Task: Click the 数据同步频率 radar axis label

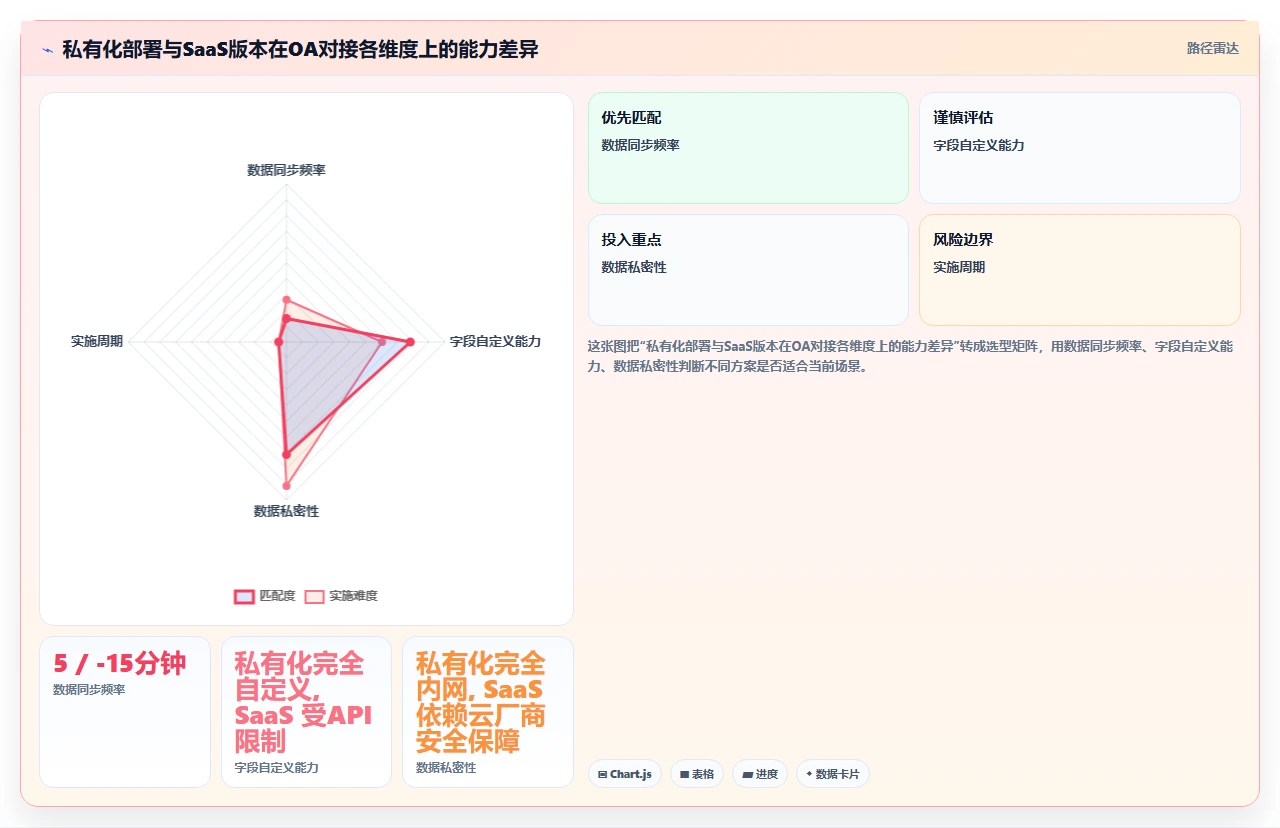Action: click(286, 170)
